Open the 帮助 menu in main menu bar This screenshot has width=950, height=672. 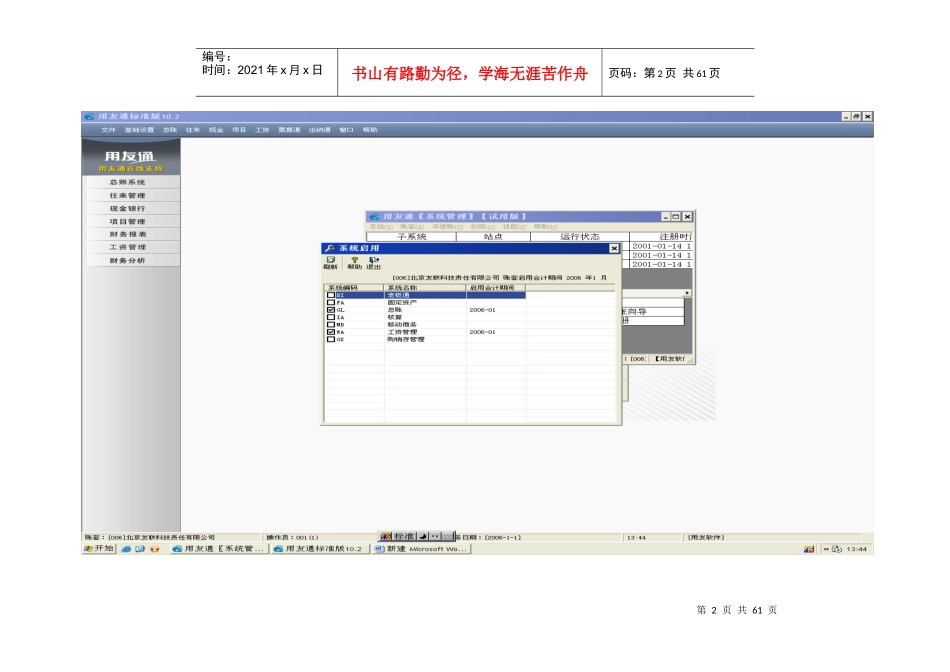pyautogui.click(x=370, y=130)
